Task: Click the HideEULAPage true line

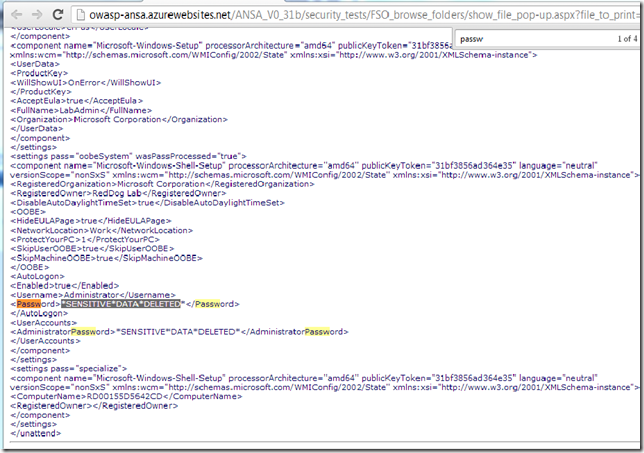Action: point(91,221)
